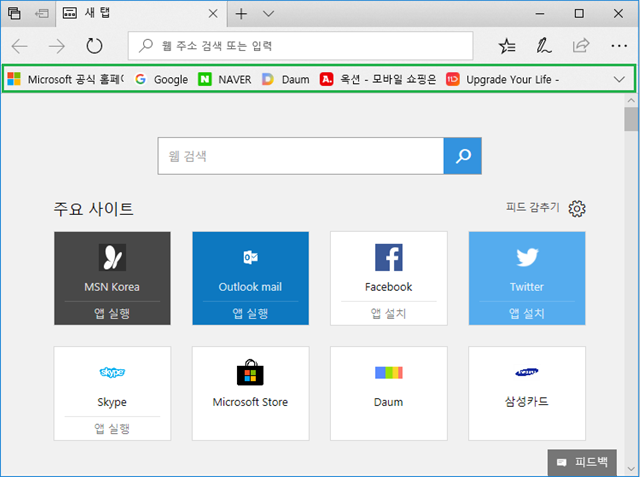Screen dimensions: 640x477
Task: Open Upgrade Your Life favorite
Action: click(x=503, y=79)
